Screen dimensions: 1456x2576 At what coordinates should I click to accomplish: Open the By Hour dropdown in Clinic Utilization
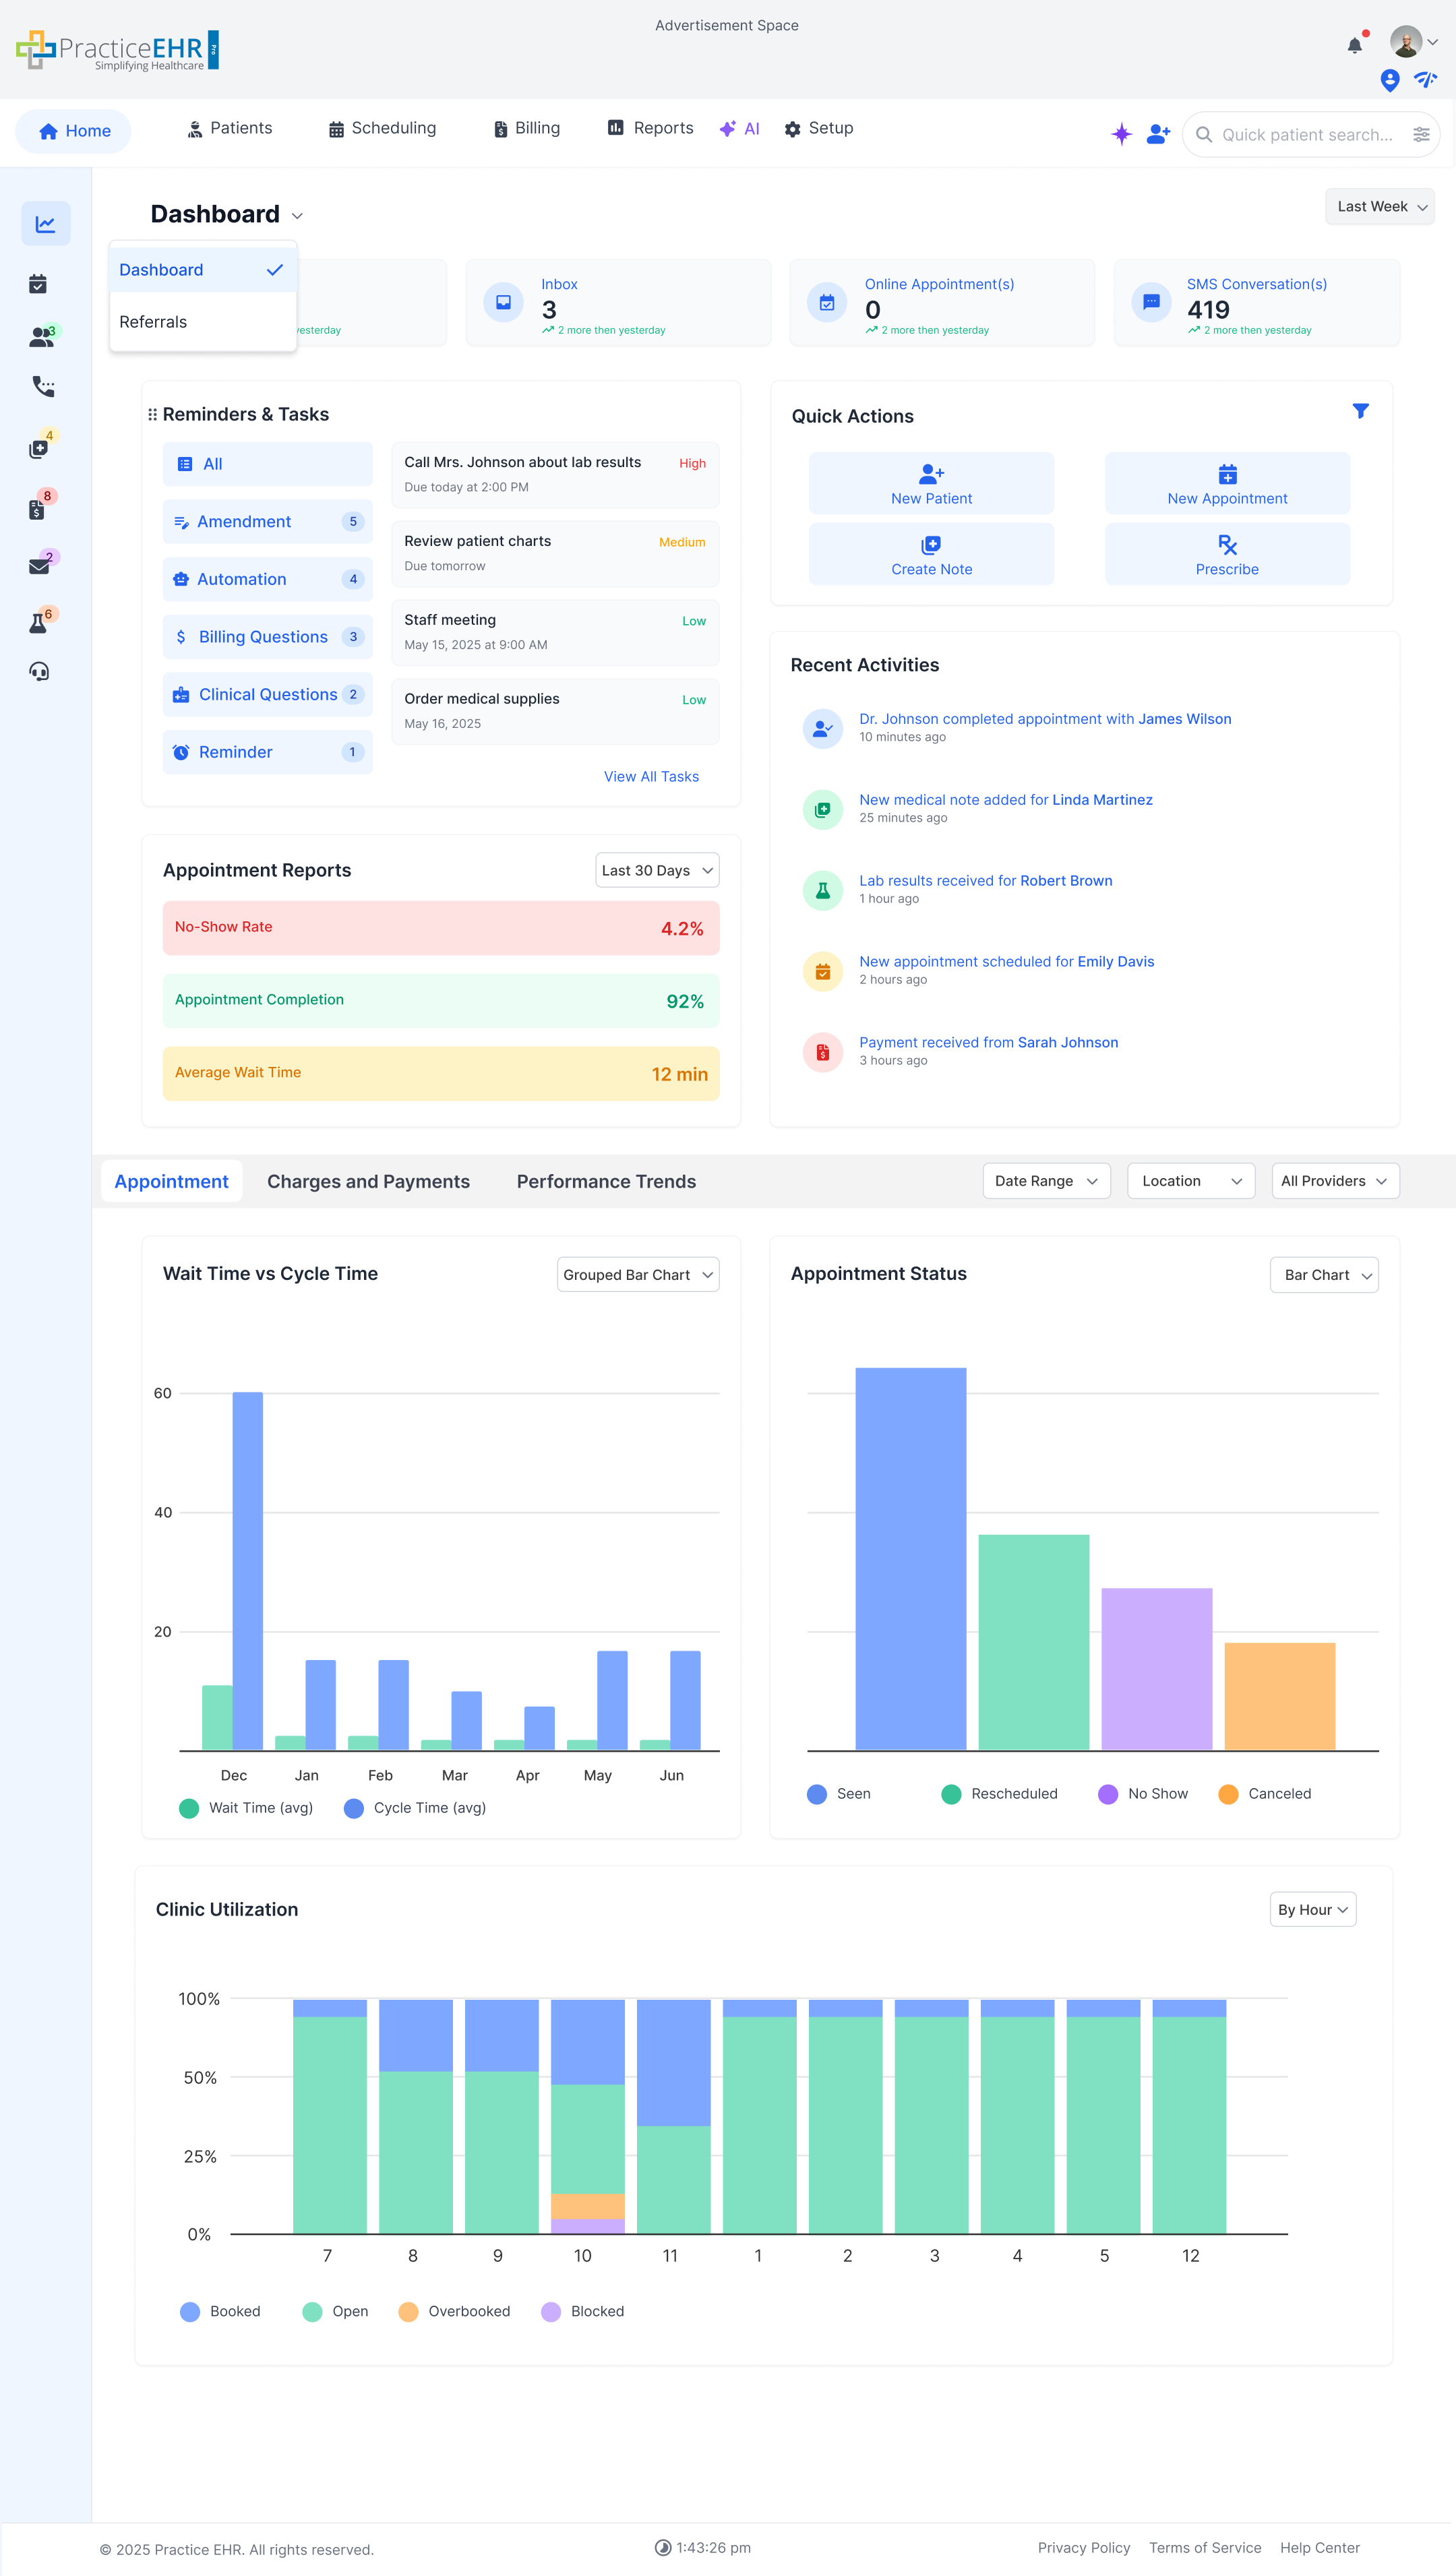[x=1312, y=1909]
